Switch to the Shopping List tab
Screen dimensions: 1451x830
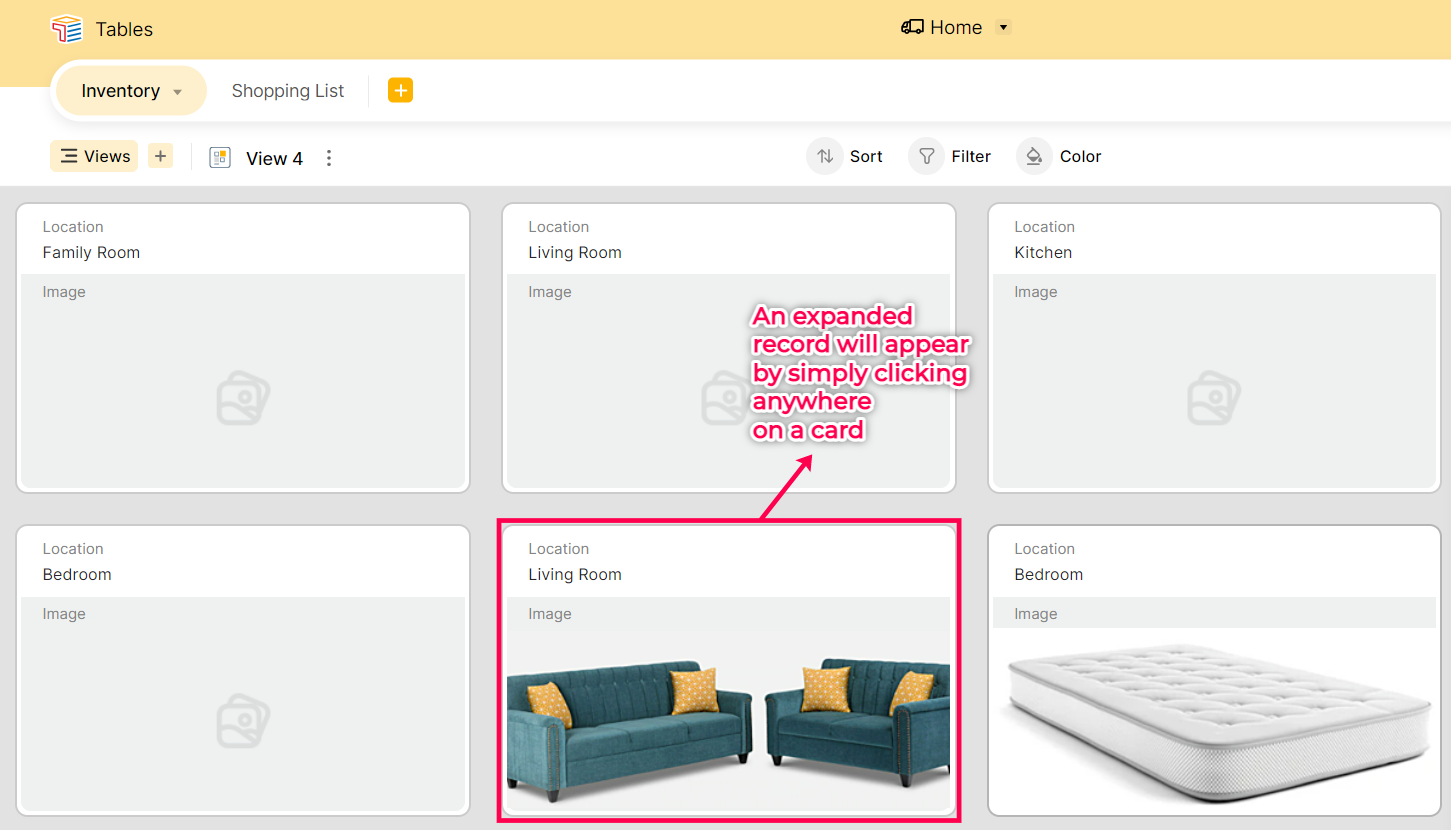click(x=288, y=91)
